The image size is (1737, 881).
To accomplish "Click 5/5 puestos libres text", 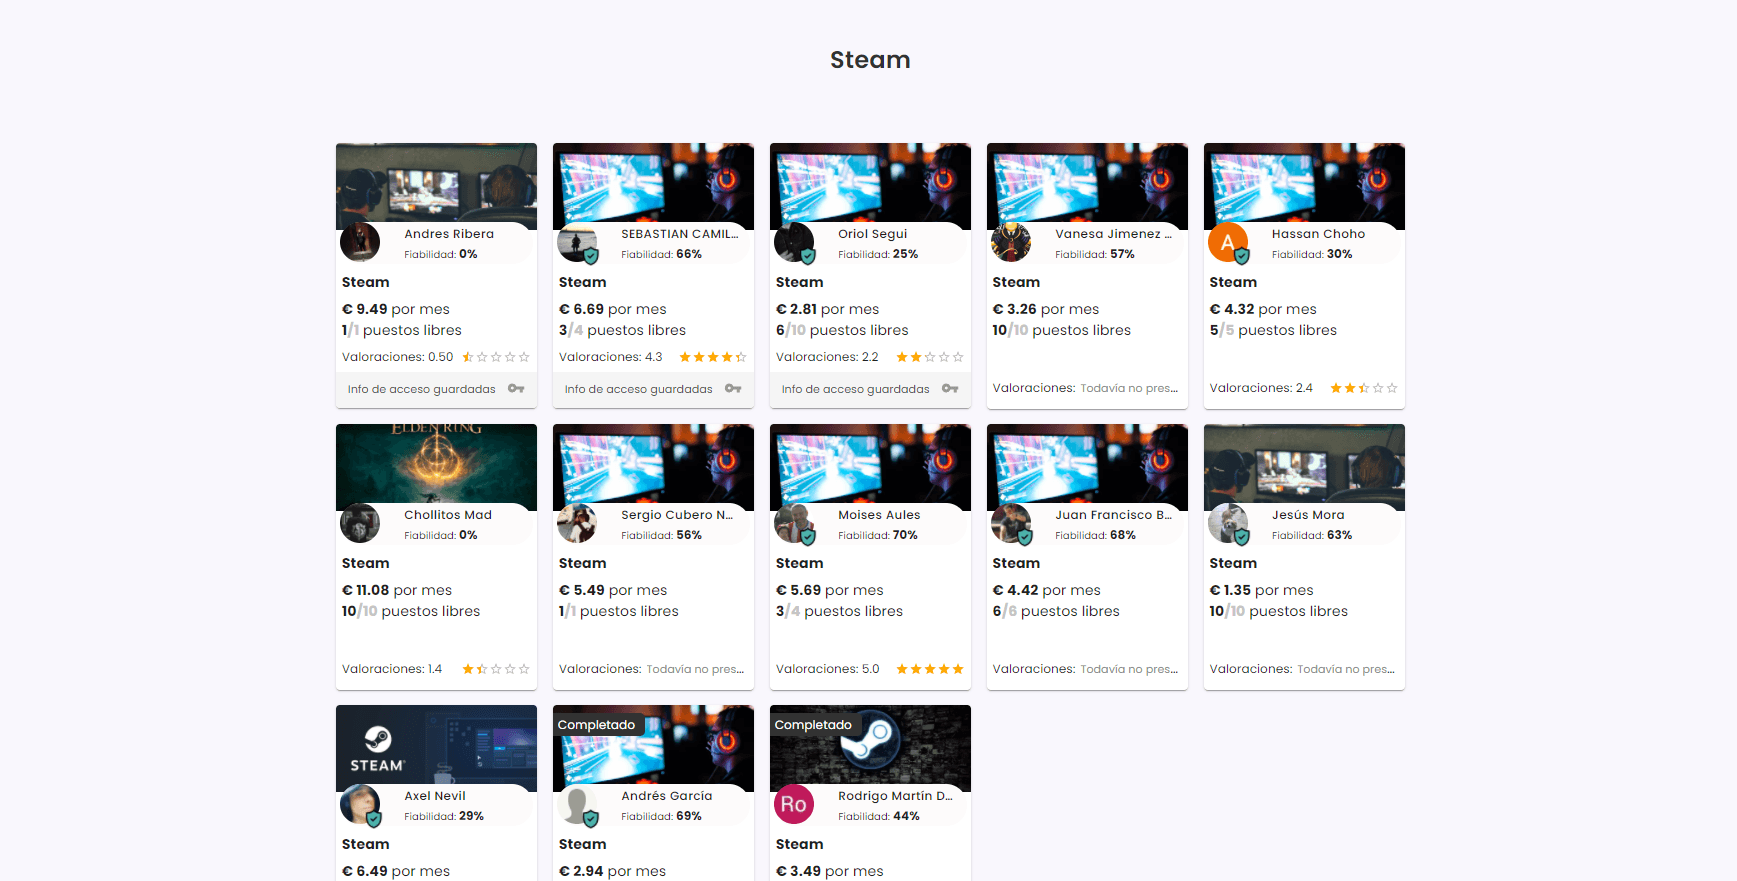I will [1273, 330].
